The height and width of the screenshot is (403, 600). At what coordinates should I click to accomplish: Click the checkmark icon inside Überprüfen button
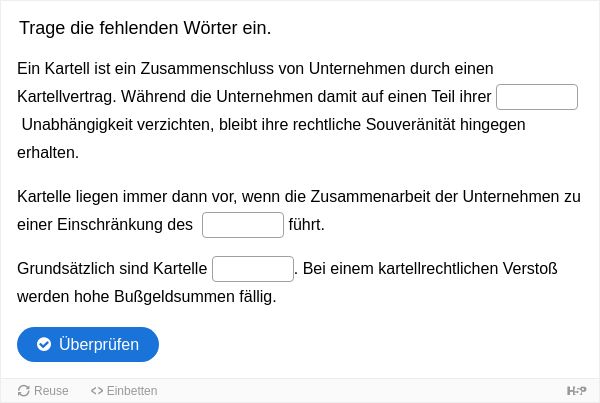coord(44,344)
